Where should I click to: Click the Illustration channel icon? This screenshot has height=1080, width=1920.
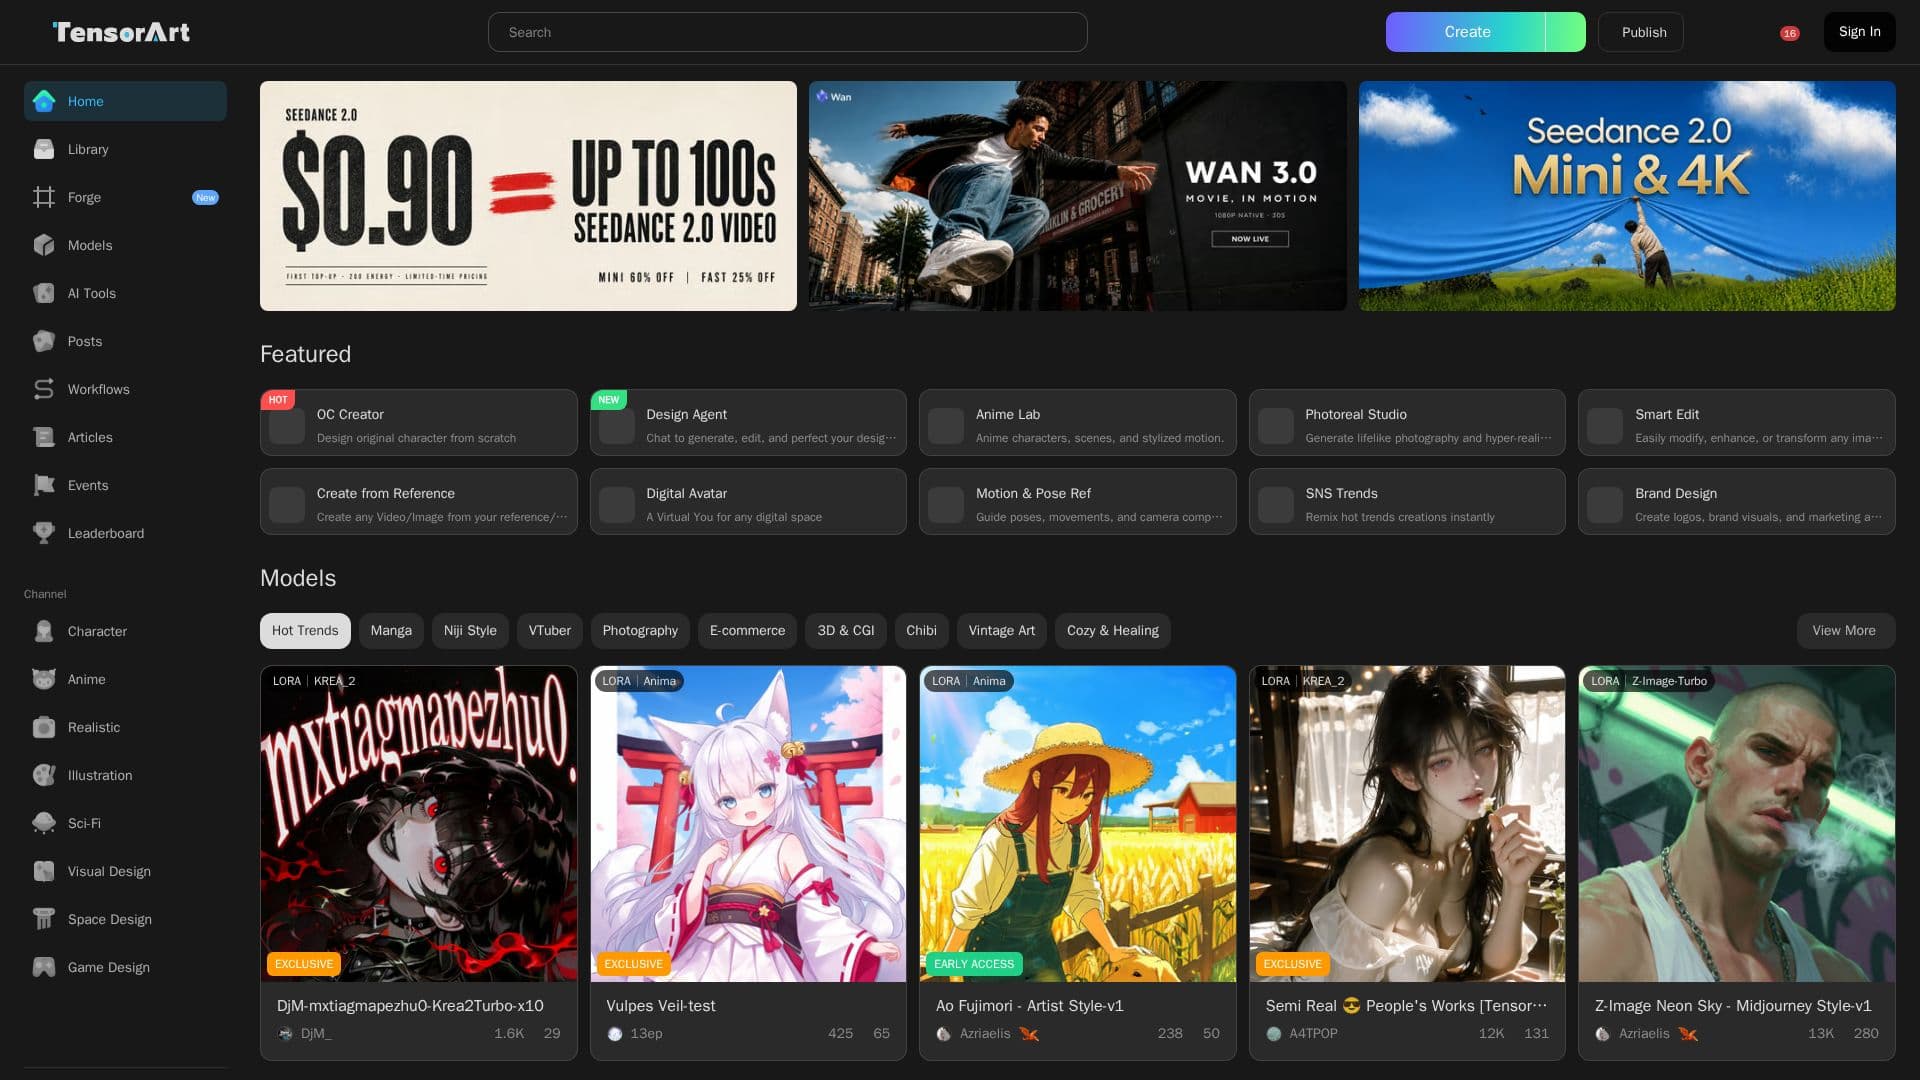point(44,775)
